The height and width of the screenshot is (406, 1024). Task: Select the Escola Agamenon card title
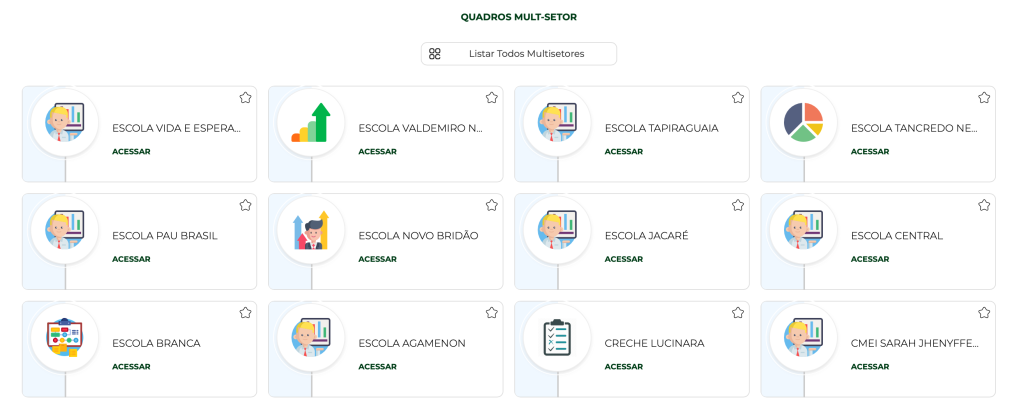[411, 343]
